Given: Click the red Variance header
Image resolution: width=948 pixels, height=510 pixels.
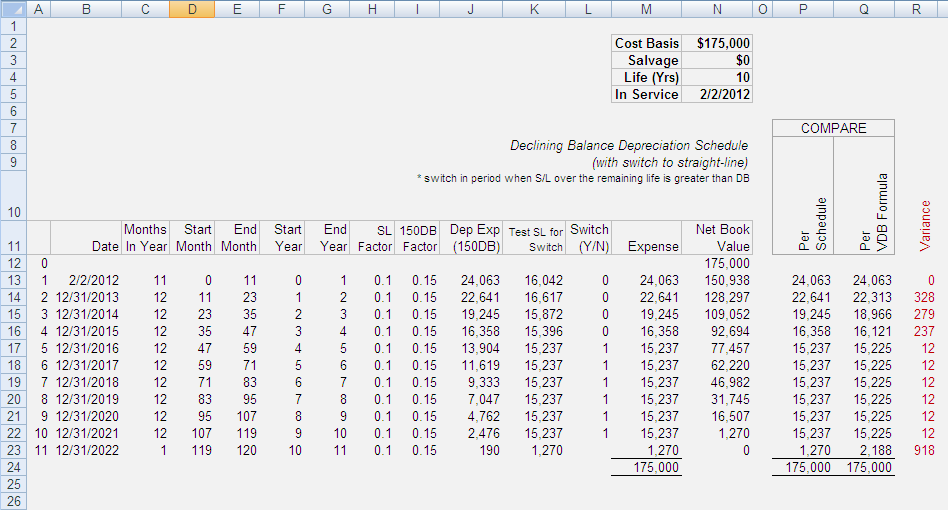Looking at the screenshot, I should point(925,226).
